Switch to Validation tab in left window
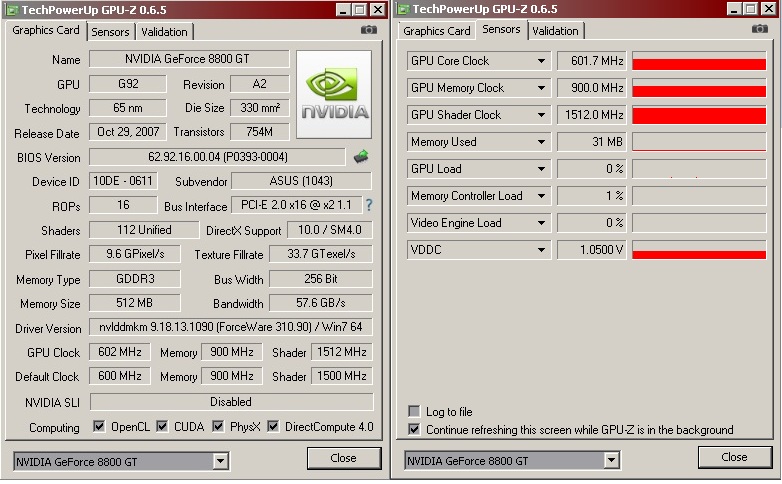782x484 pixels. (164, 32)
